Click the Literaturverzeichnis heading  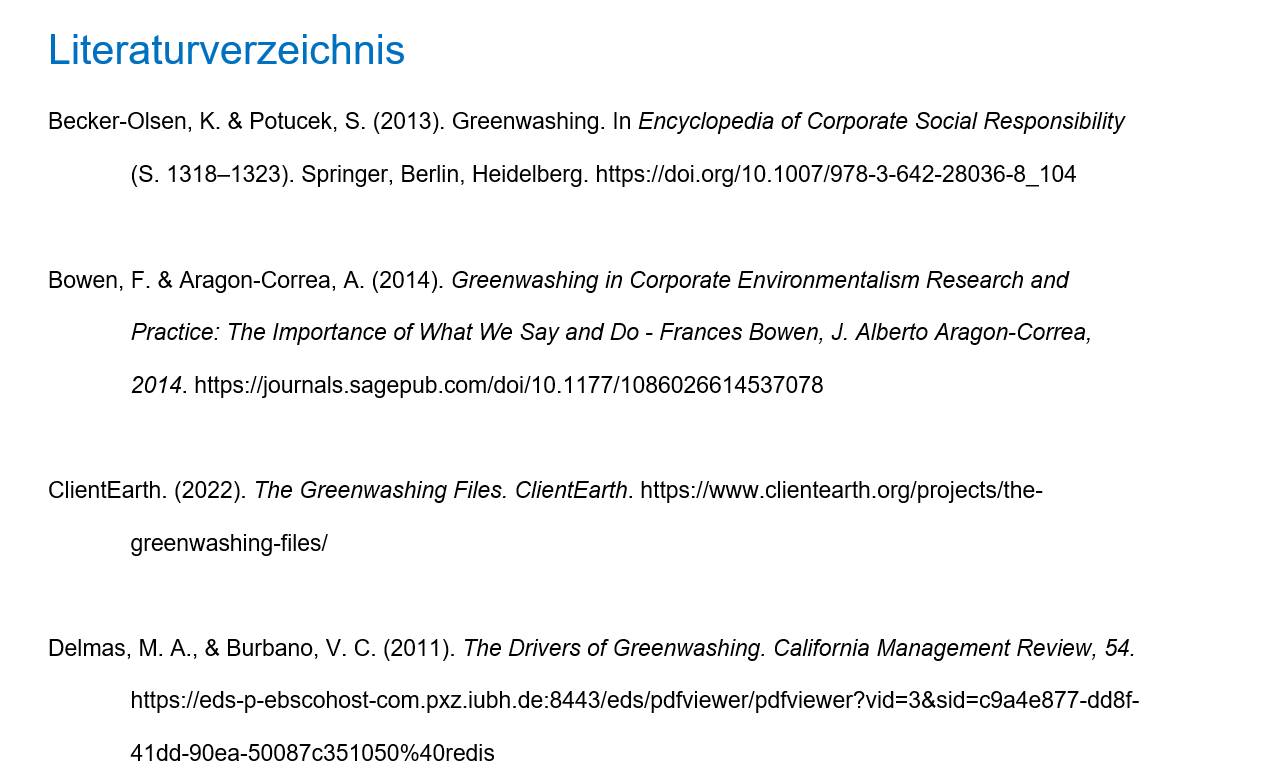[226, 50]
